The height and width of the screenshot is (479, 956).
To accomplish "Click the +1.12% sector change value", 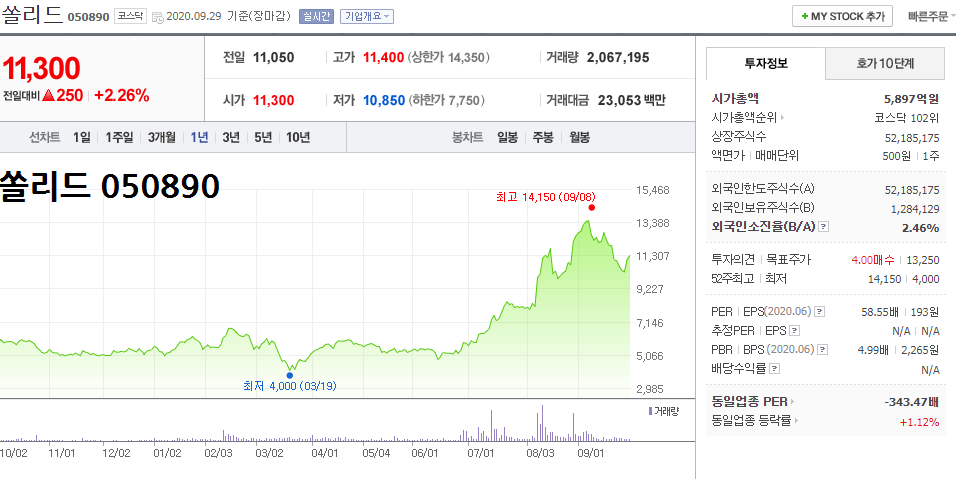I will pyautogui.click(x=919, y=422).
